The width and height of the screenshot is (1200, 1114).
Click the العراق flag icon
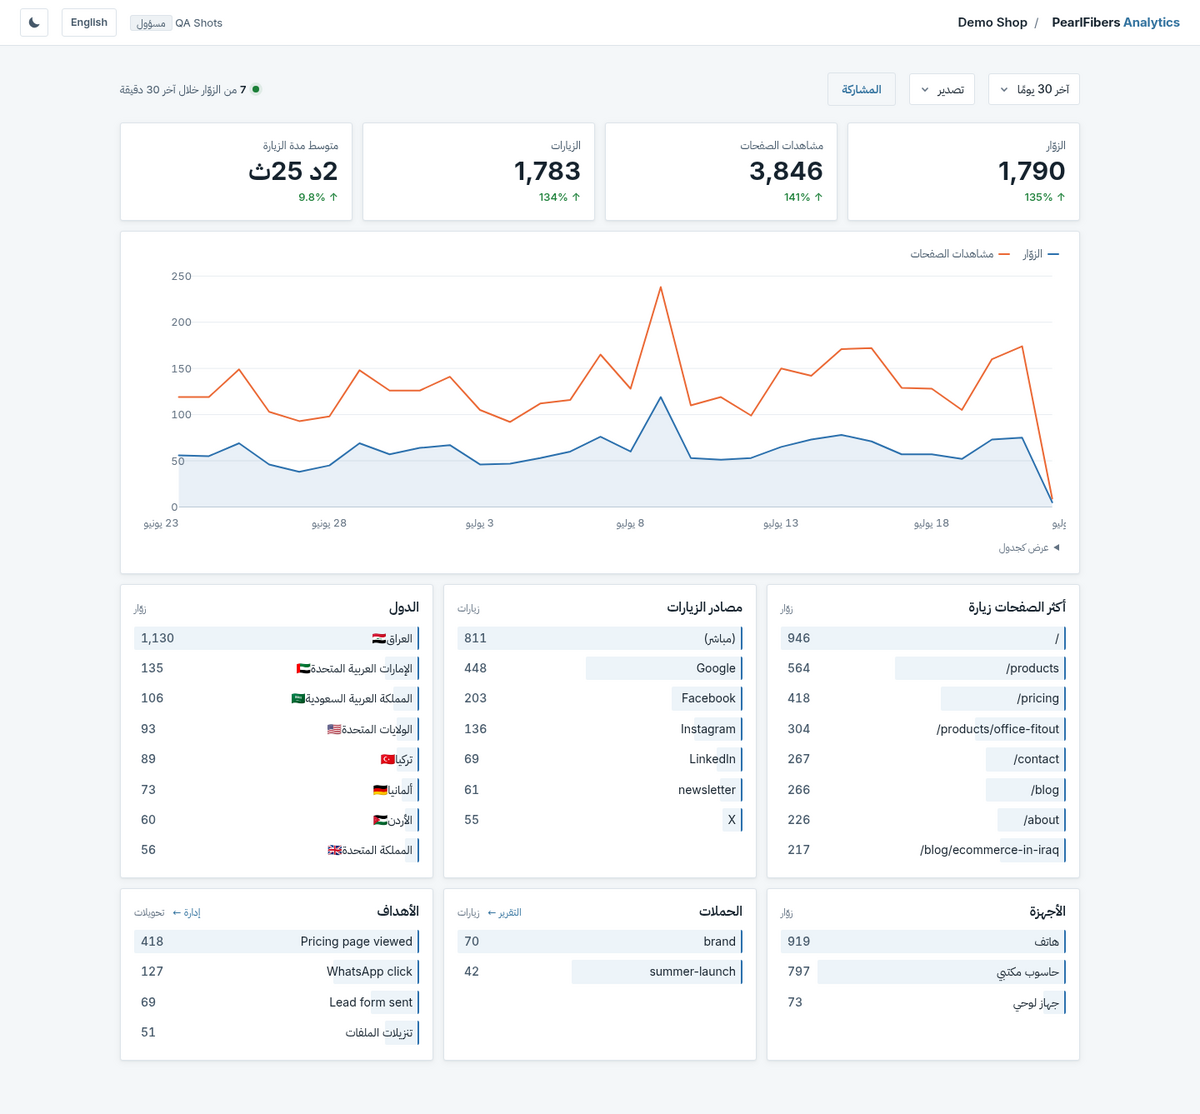(379, 638)
